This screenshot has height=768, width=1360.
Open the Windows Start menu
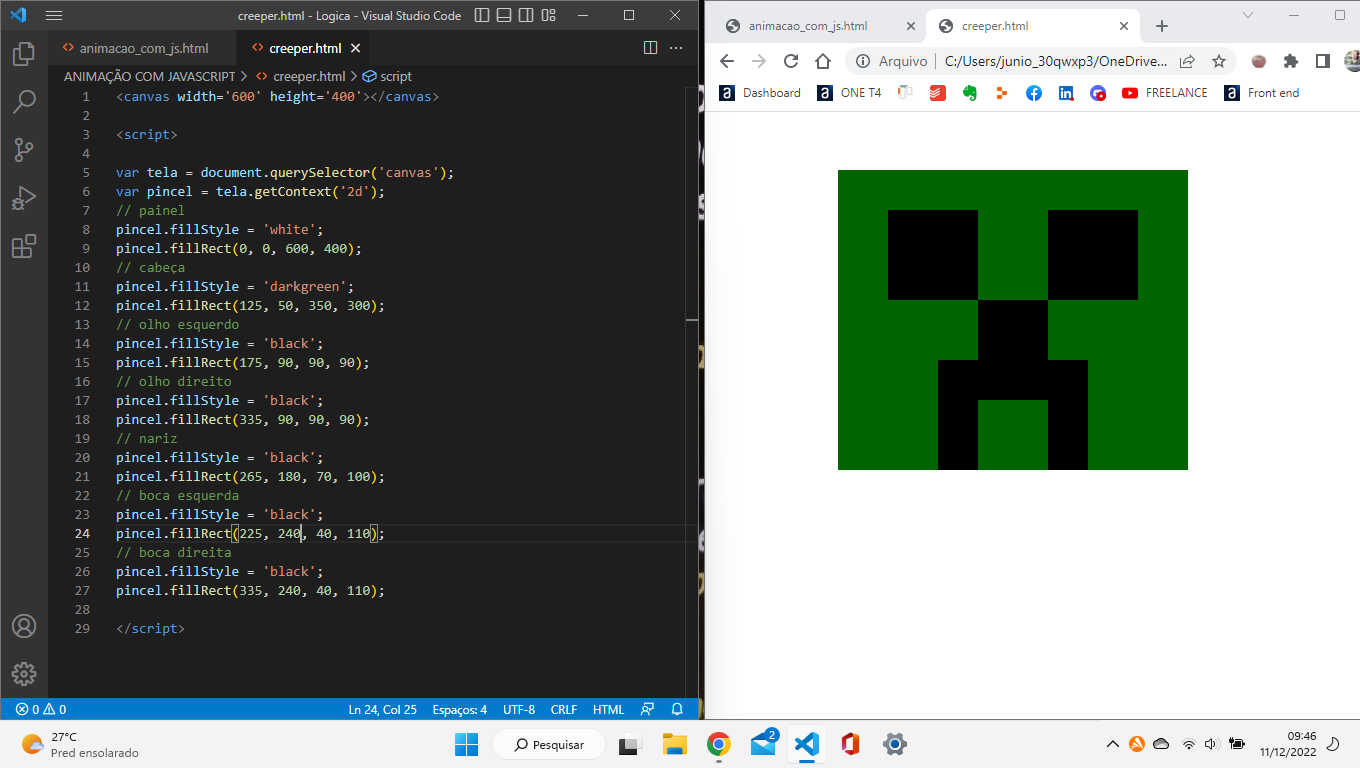(x=467, y=744)
